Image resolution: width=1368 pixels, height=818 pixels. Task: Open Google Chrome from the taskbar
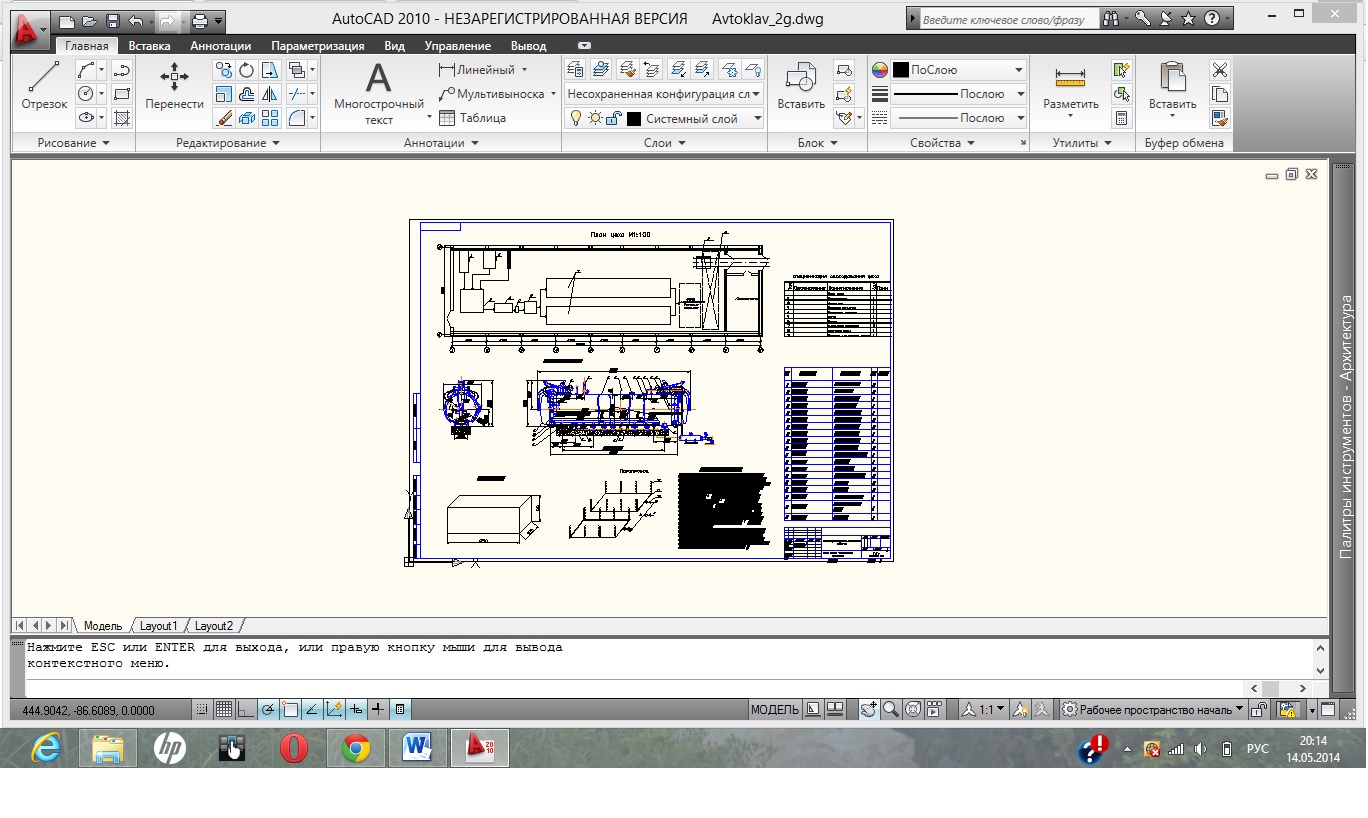pyautogui.click(x=356, y=748)
